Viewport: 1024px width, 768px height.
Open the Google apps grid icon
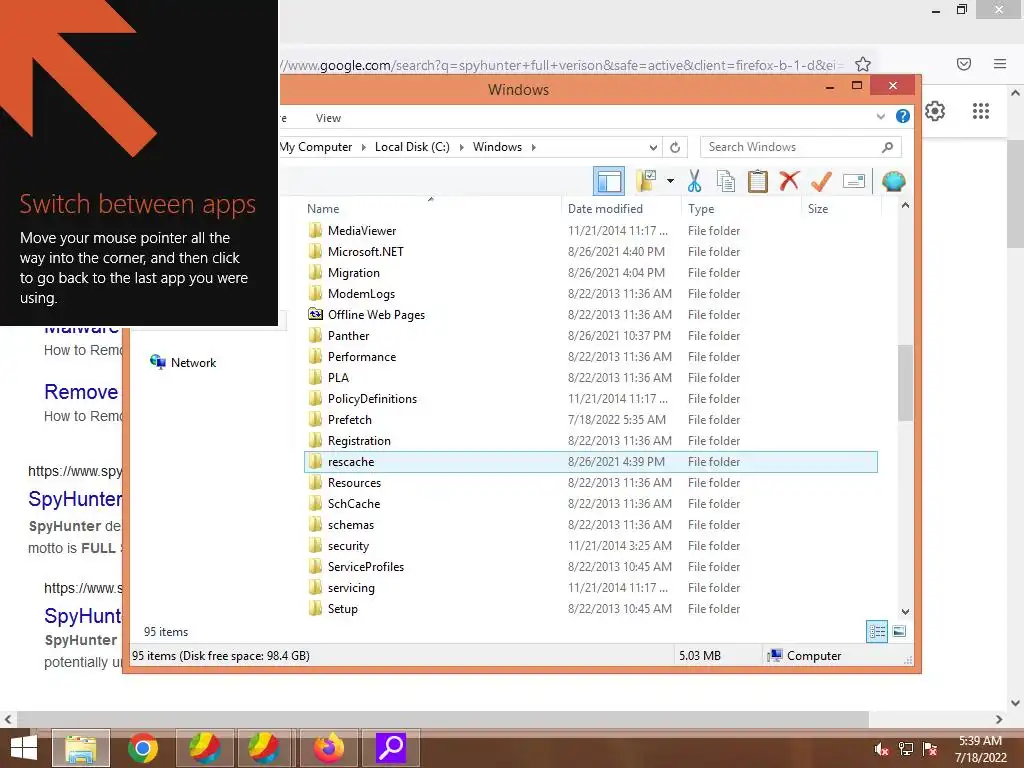(x=981, y=111)
